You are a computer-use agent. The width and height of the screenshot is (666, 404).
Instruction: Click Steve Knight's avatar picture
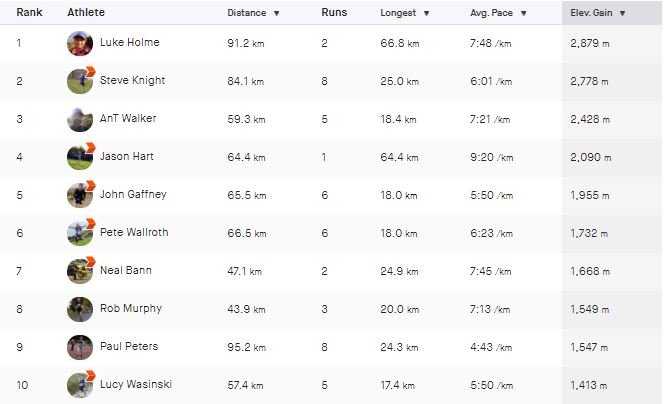[x=80, y=81]
